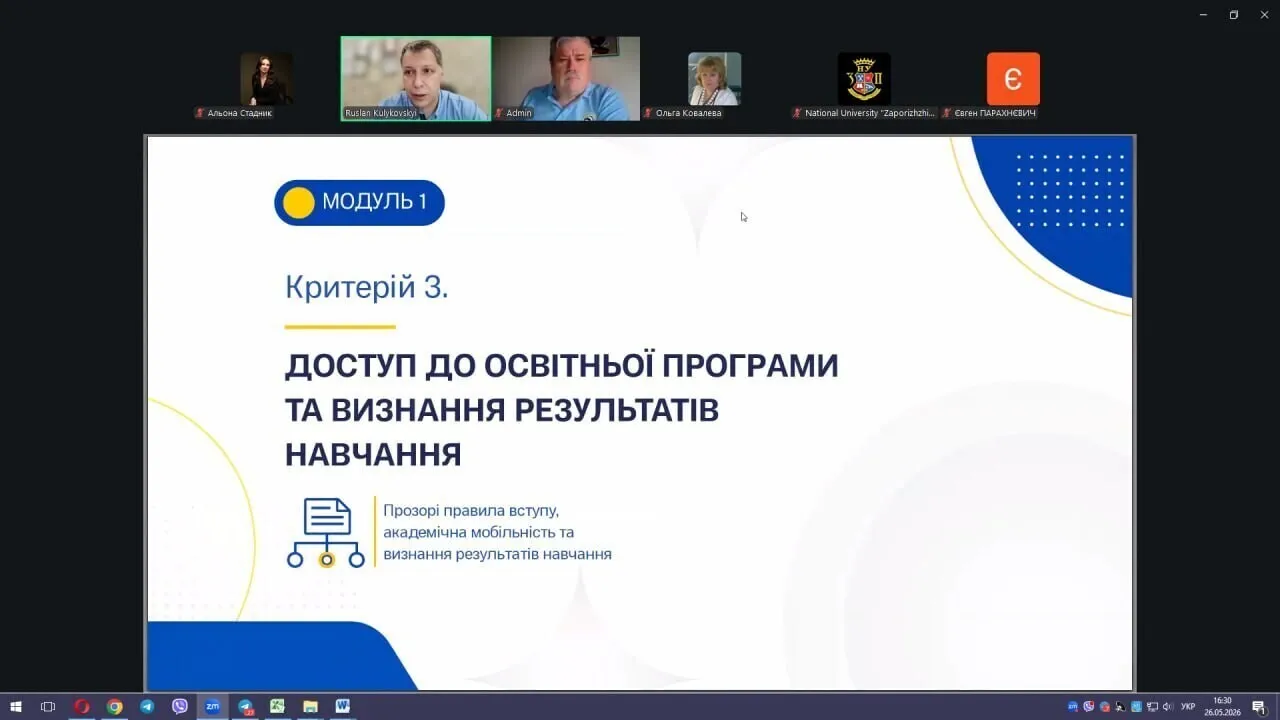This screenshot has height=720, width=1280.
Task: Open the Windows notification center
Action: (x=1259, y=706)
